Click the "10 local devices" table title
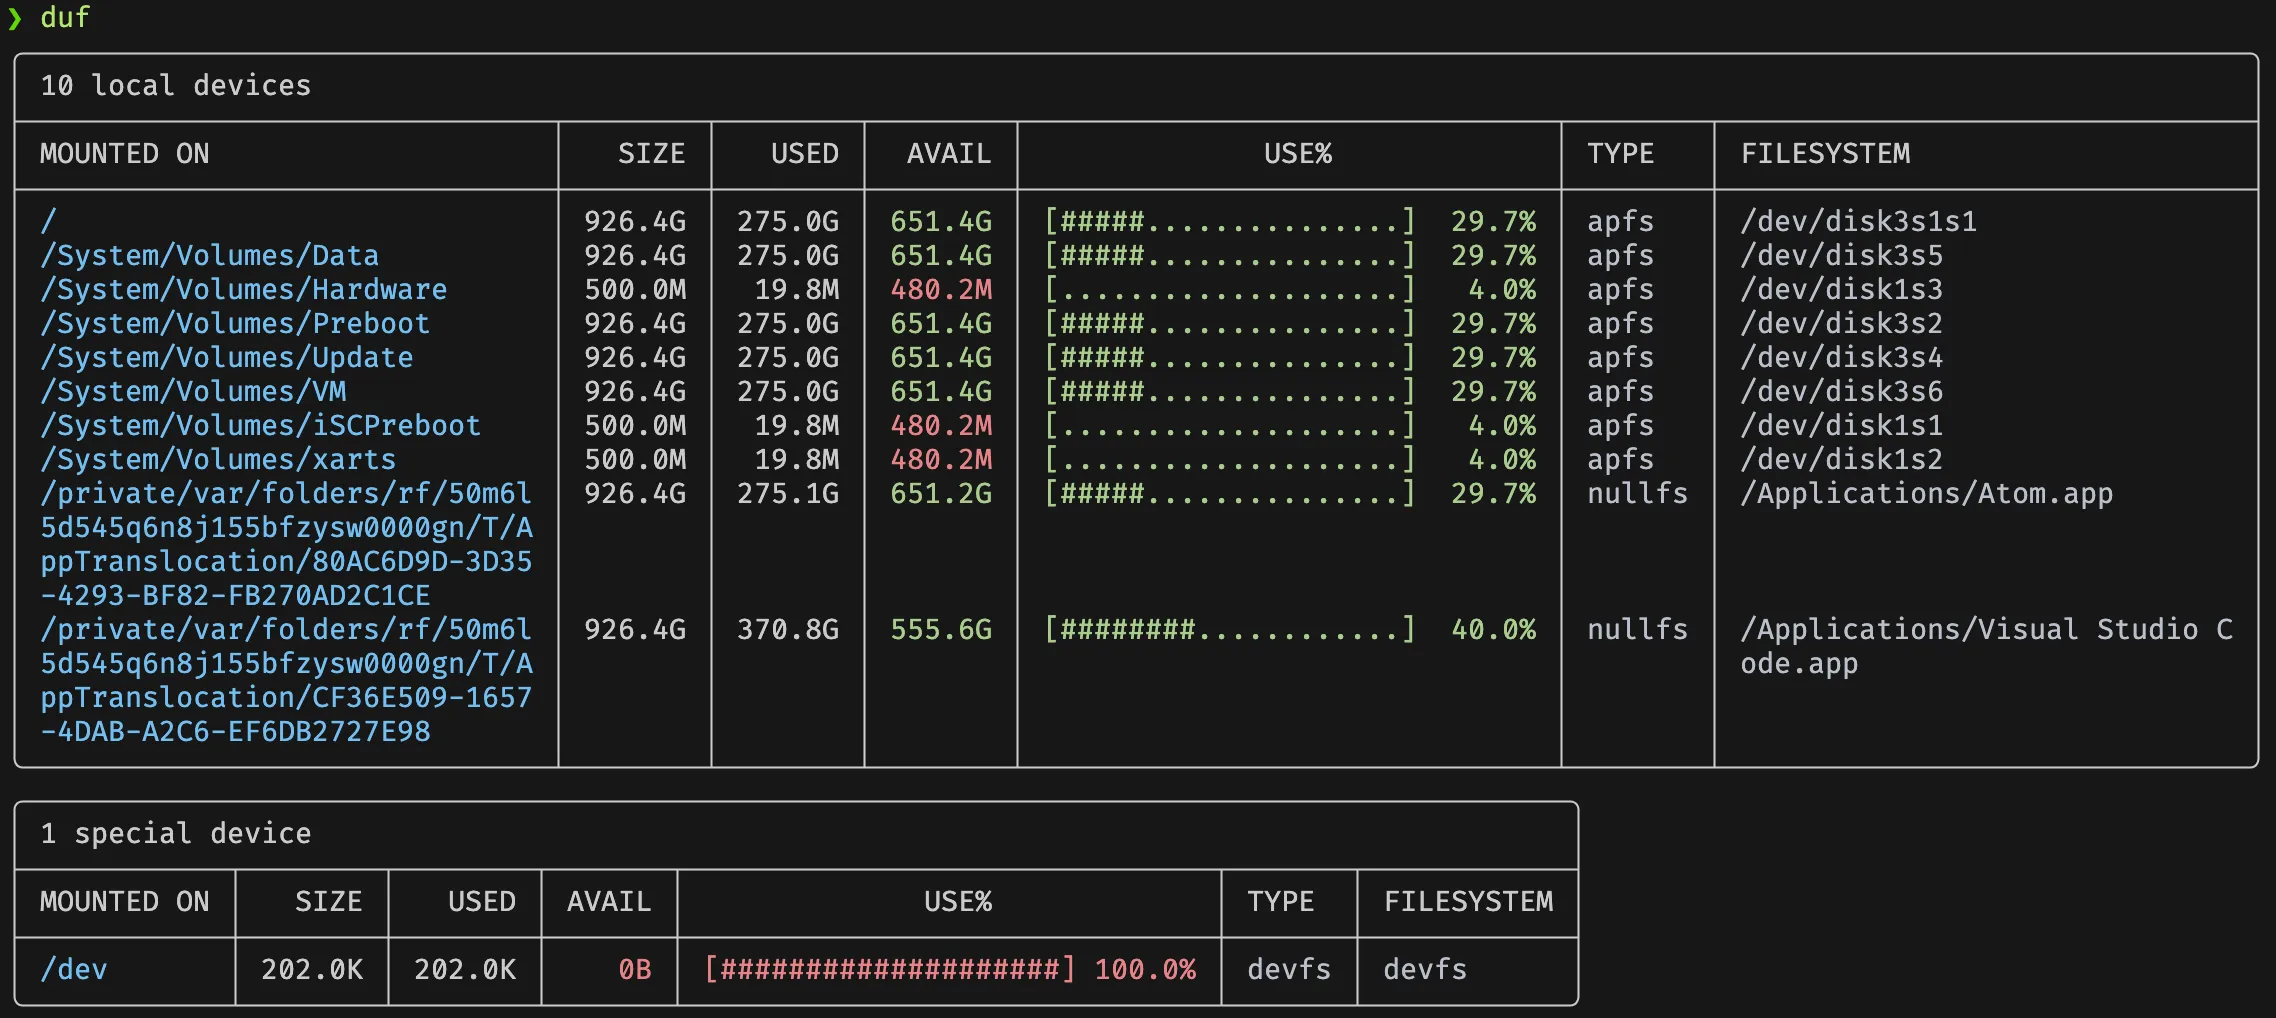This screenshot has width=2276, height=1018. tap(175, 86)
